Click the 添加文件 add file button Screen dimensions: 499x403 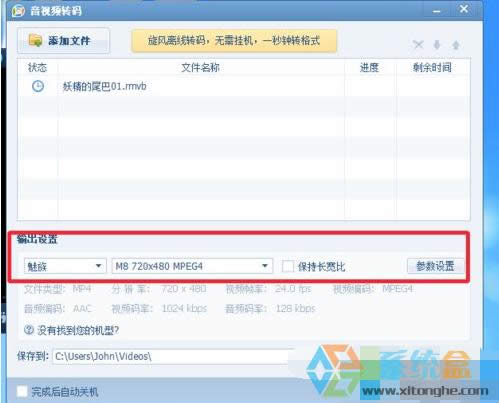tap(63, 41)
